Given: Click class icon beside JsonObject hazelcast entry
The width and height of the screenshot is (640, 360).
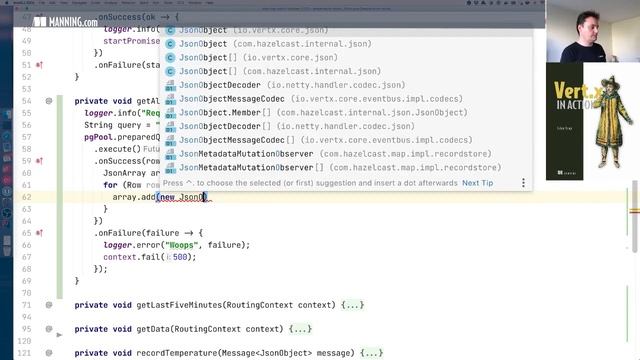Looking at the screenshot, I should 170,44.
